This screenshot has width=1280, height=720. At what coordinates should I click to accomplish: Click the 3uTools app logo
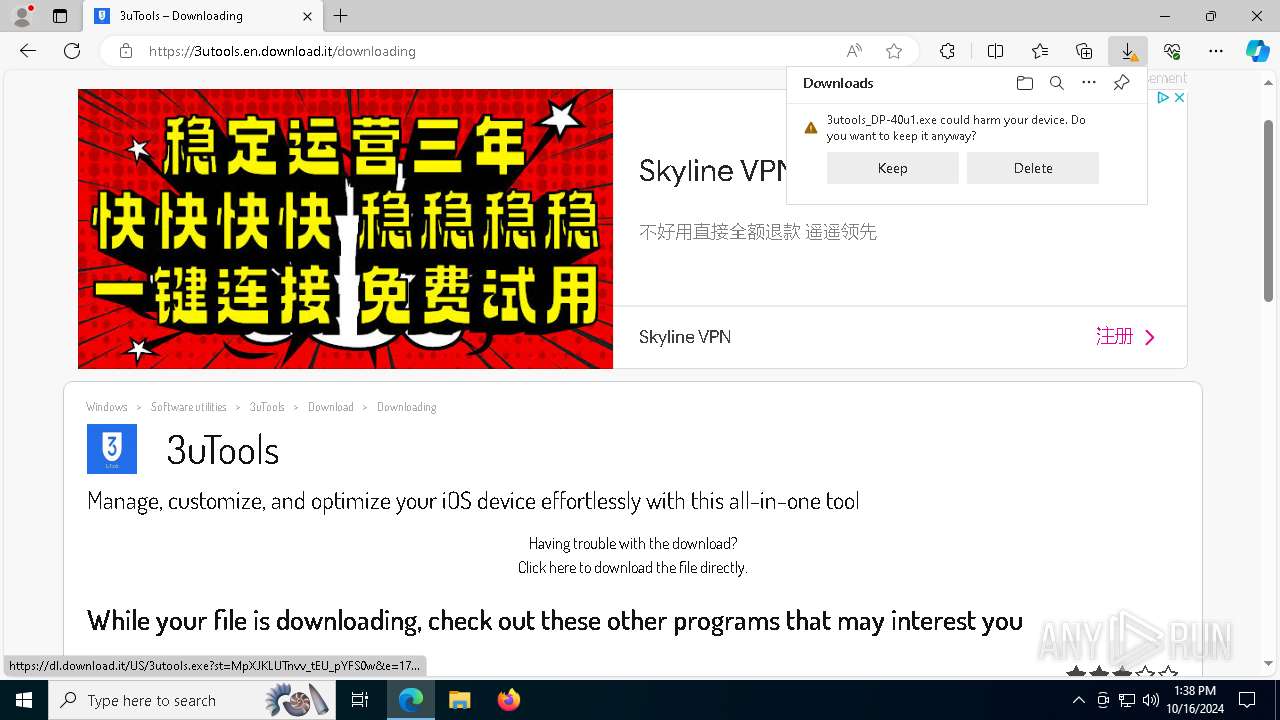tap(112, 449)
